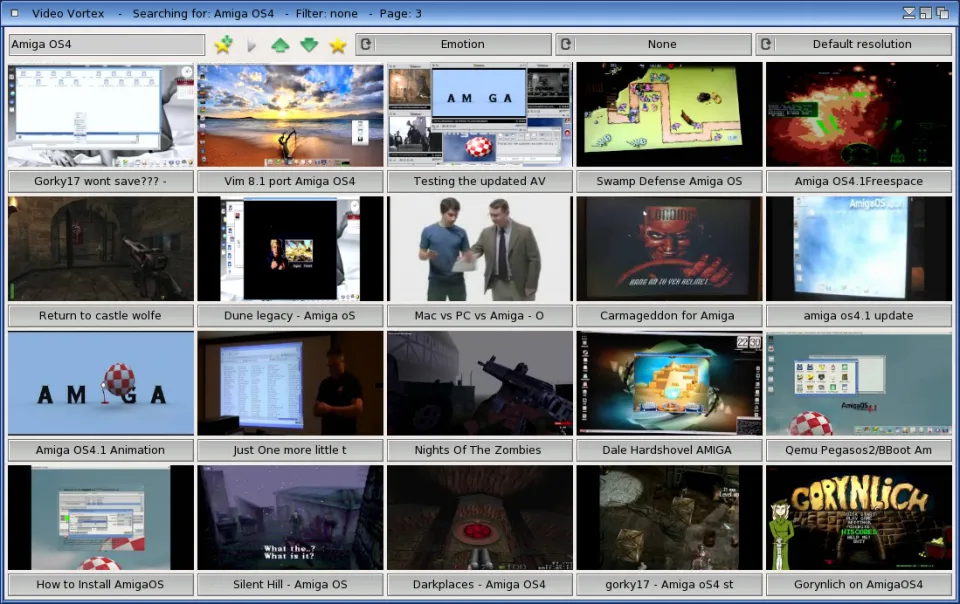
Task: Click the window depth gadget in title bar
Action: point(942,13)
